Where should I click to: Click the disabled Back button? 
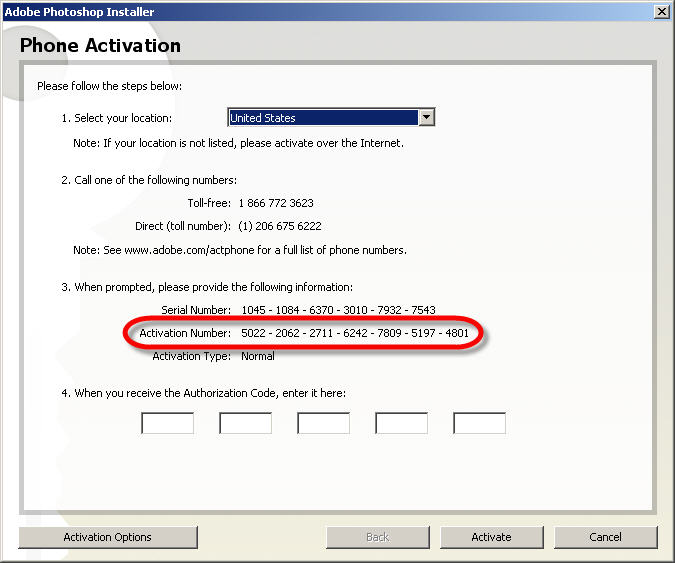click(x=378, y=537)
